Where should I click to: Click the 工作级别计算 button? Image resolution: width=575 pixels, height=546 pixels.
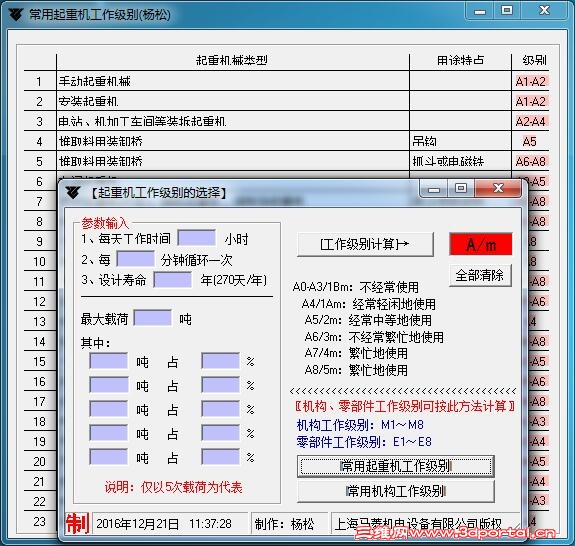point(365,244)
